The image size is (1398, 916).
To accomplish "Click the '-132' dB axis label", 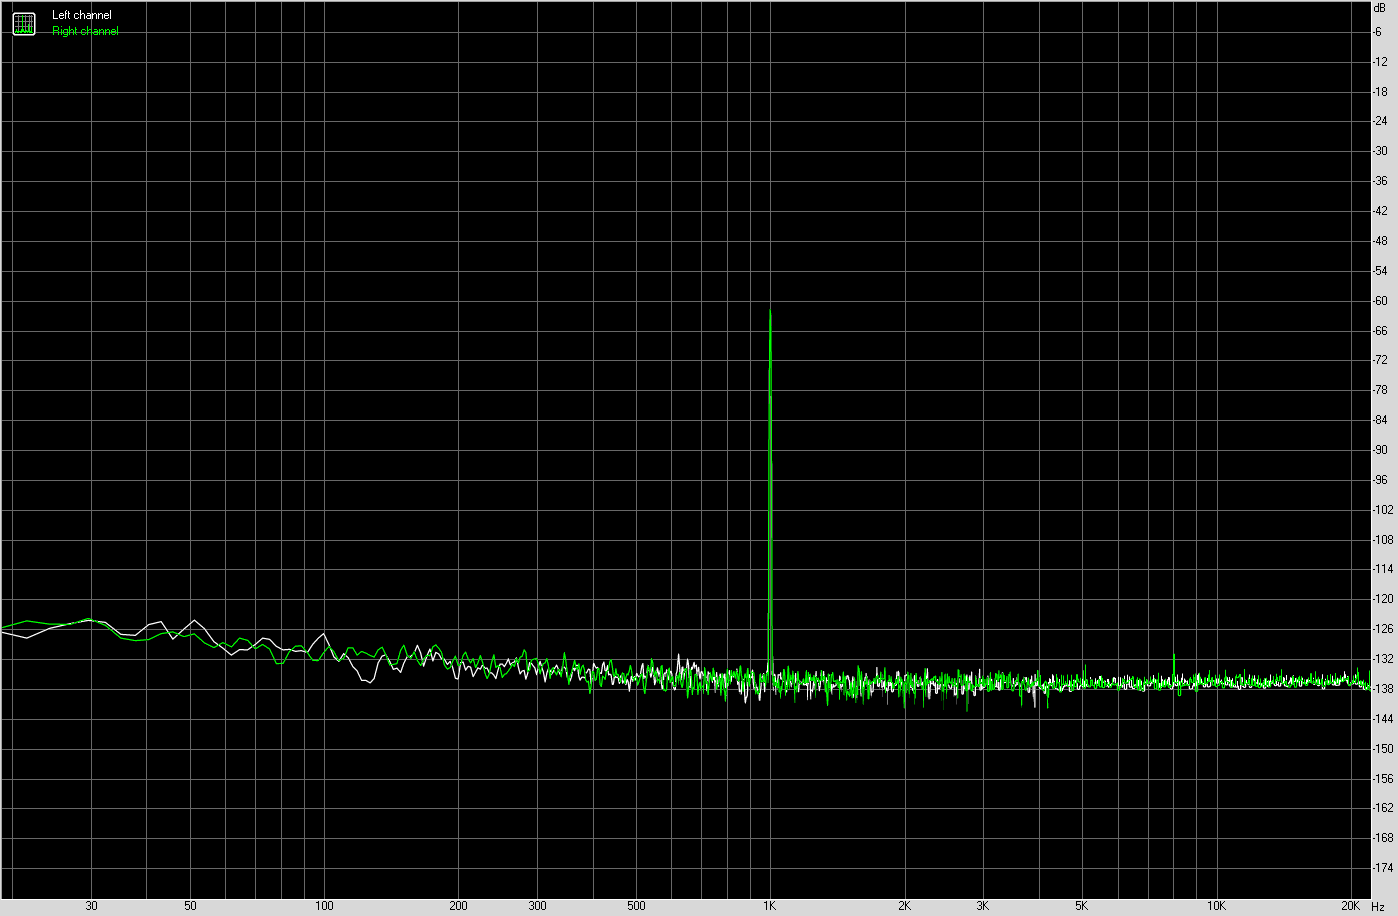I will tap(1383, 659).
